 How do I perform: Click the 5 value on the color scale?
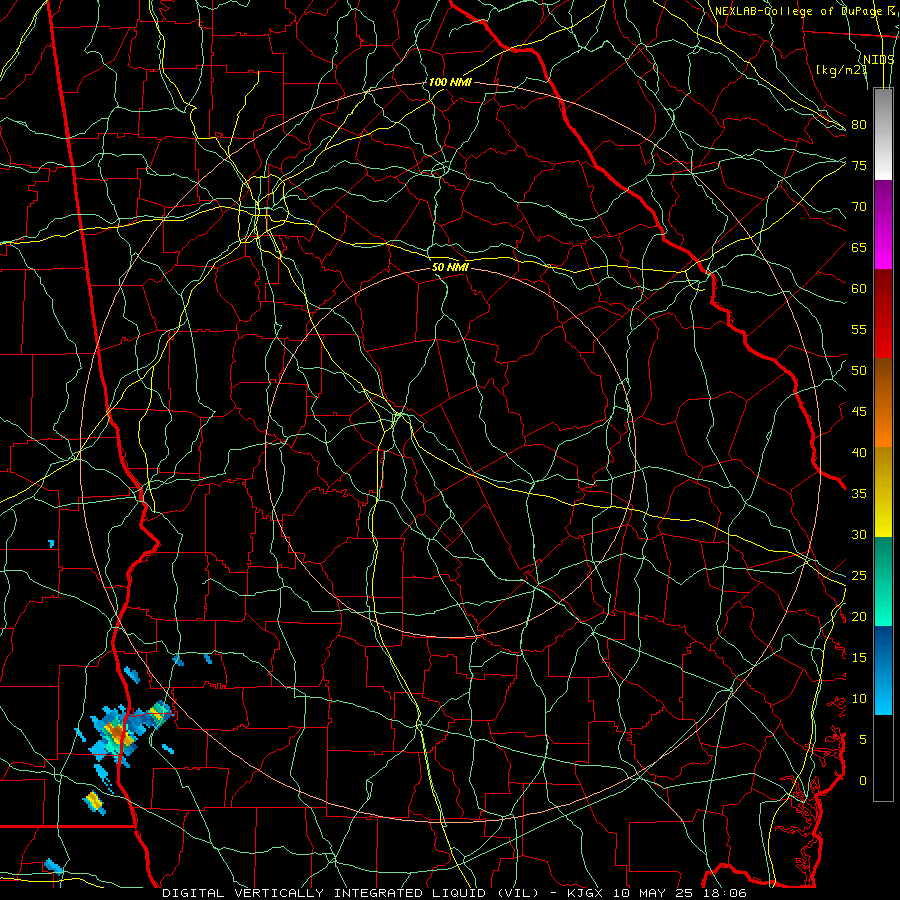click(x=863, y=740)
